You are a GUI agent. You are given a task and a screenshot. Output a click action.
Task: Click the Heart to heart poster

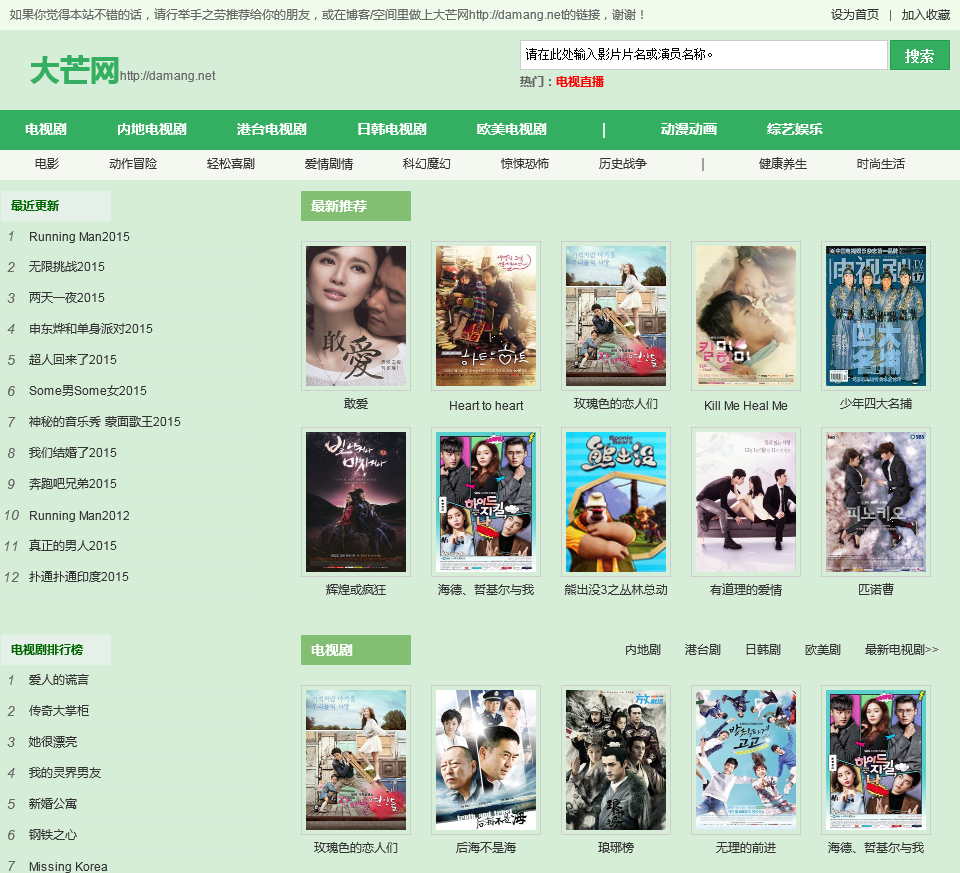coord(486,316)
